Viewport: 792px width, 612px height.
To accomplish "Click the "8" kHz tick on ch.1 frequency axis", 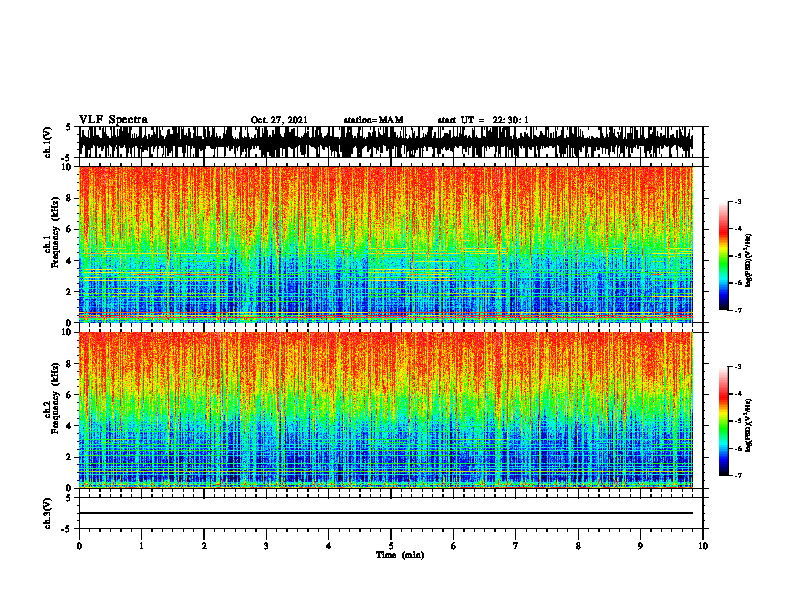I will [x=69, y=198].
